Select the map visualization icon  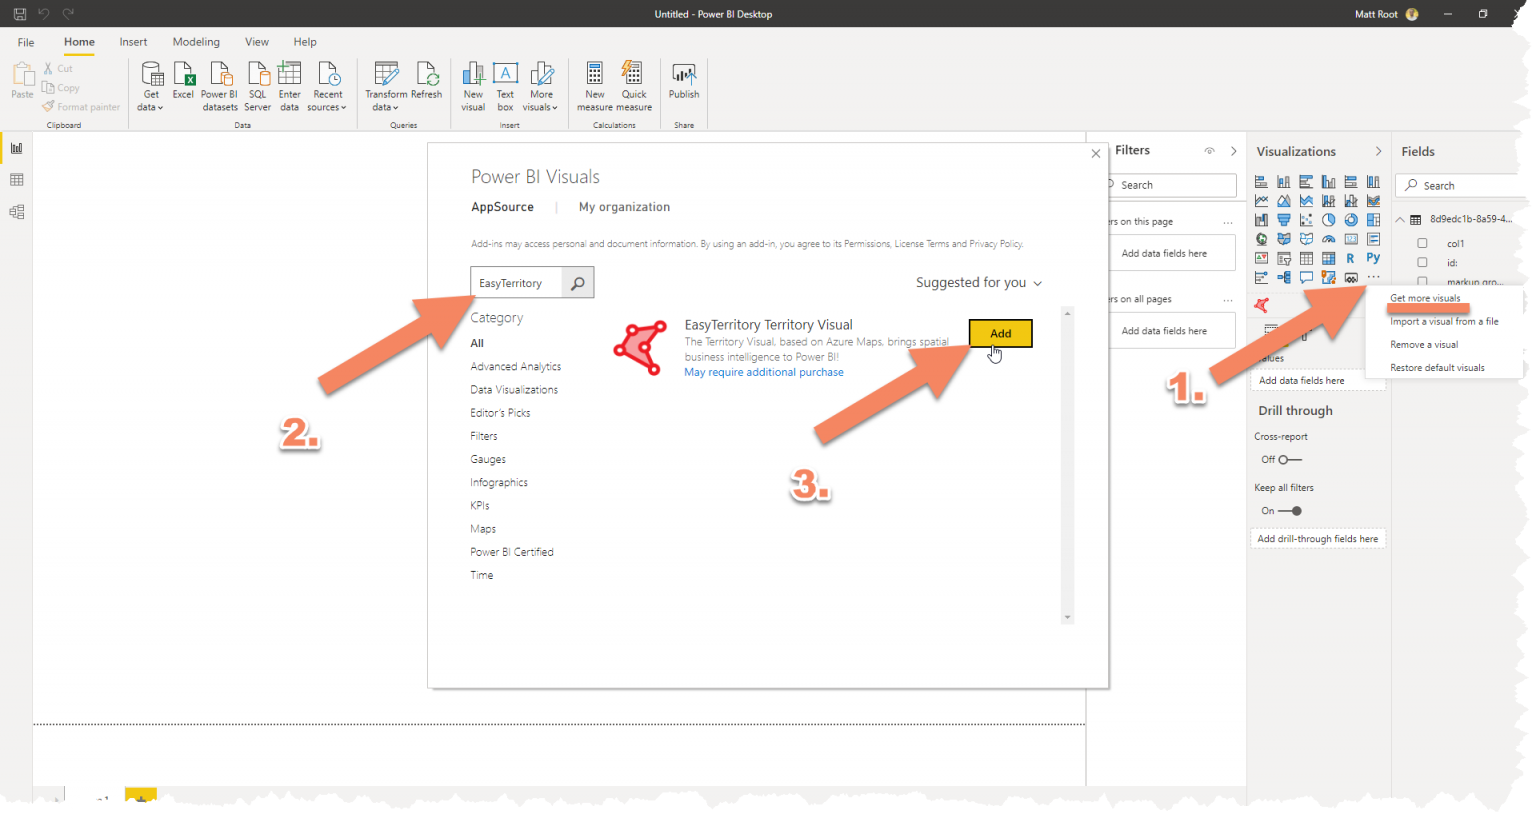[x=1262, y=238]
